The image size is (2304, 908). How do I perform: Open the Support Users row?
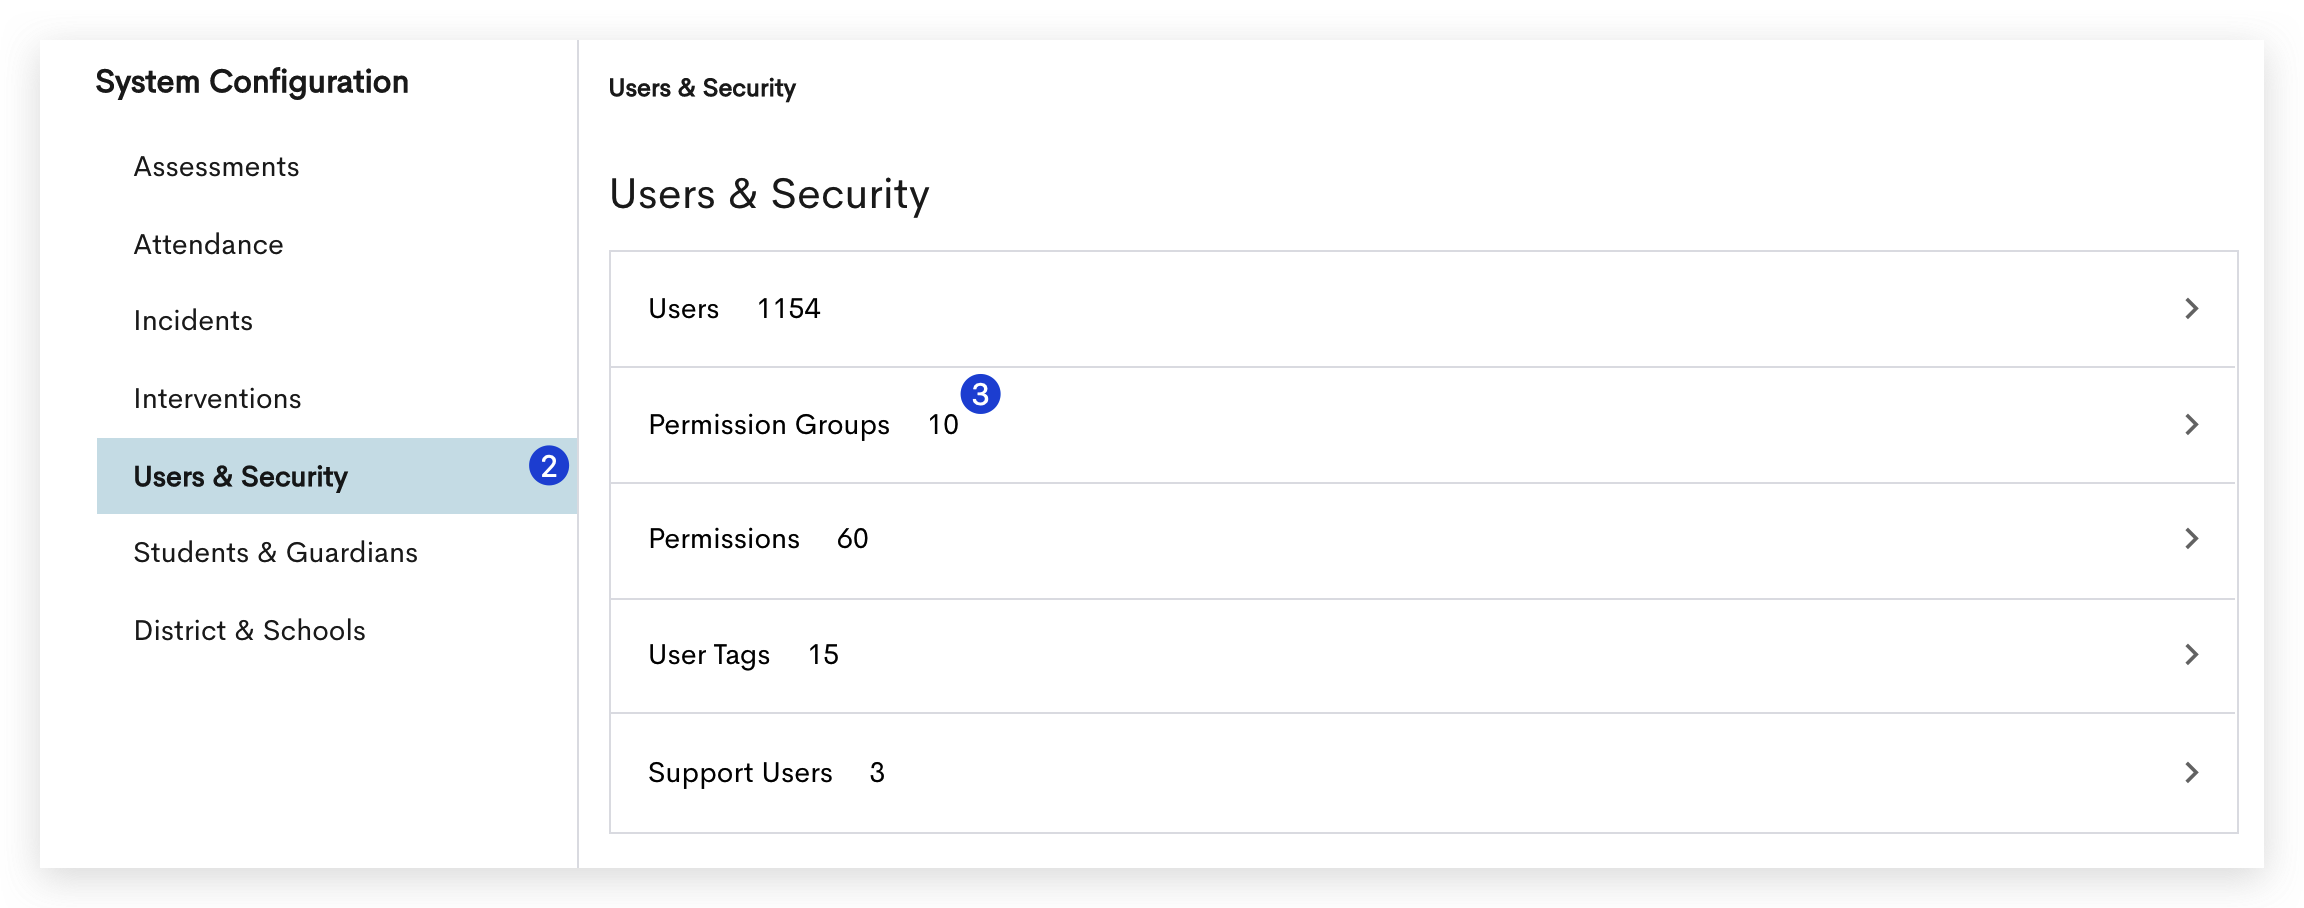pos(1423,773)
